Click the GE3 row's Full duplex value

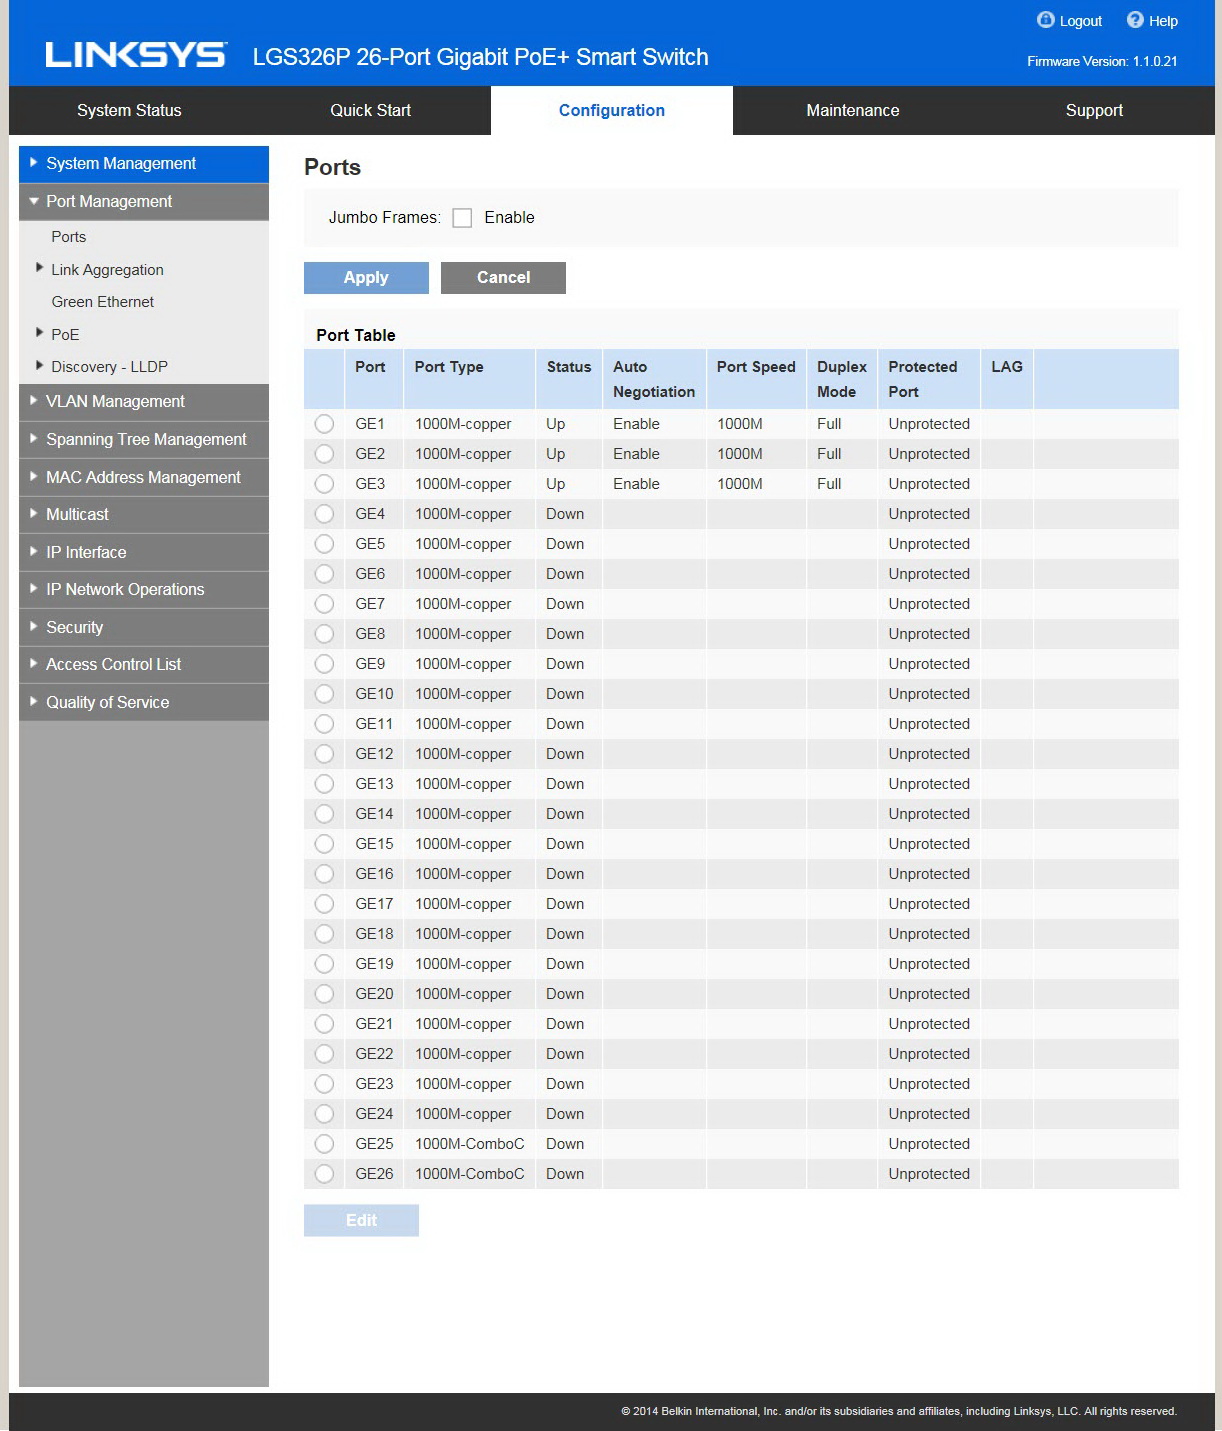[x=829, y=484]
